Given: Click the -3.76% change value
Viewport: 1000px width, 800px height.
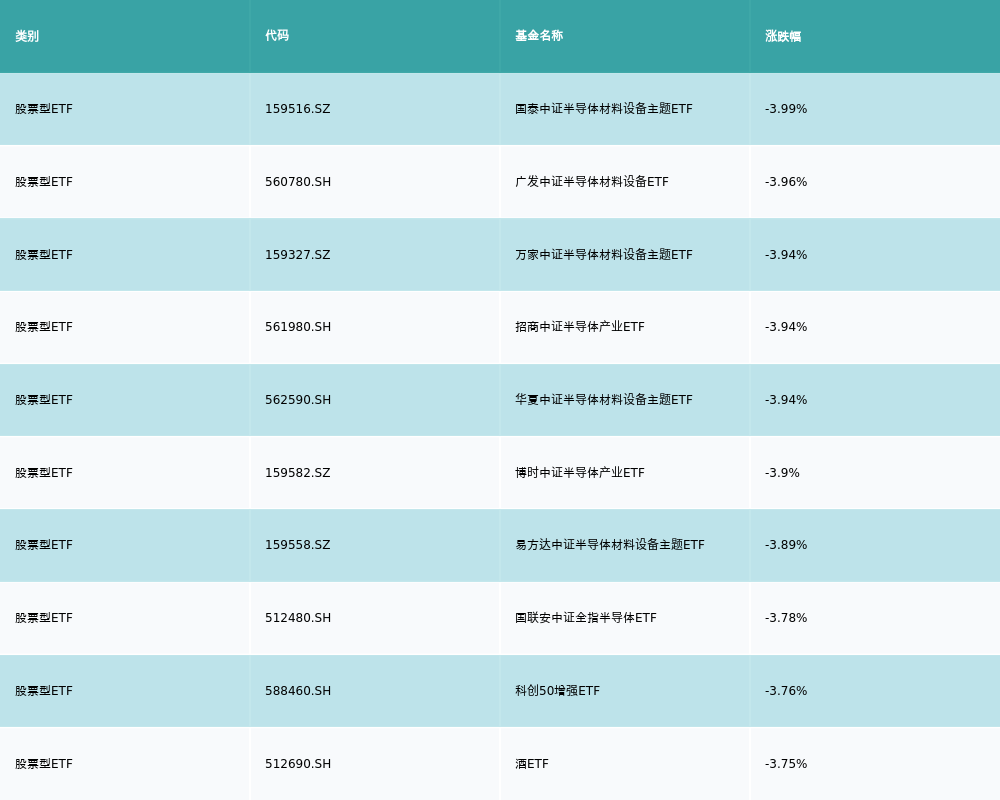Looking at the screenshot, I should tap(786, 691).
